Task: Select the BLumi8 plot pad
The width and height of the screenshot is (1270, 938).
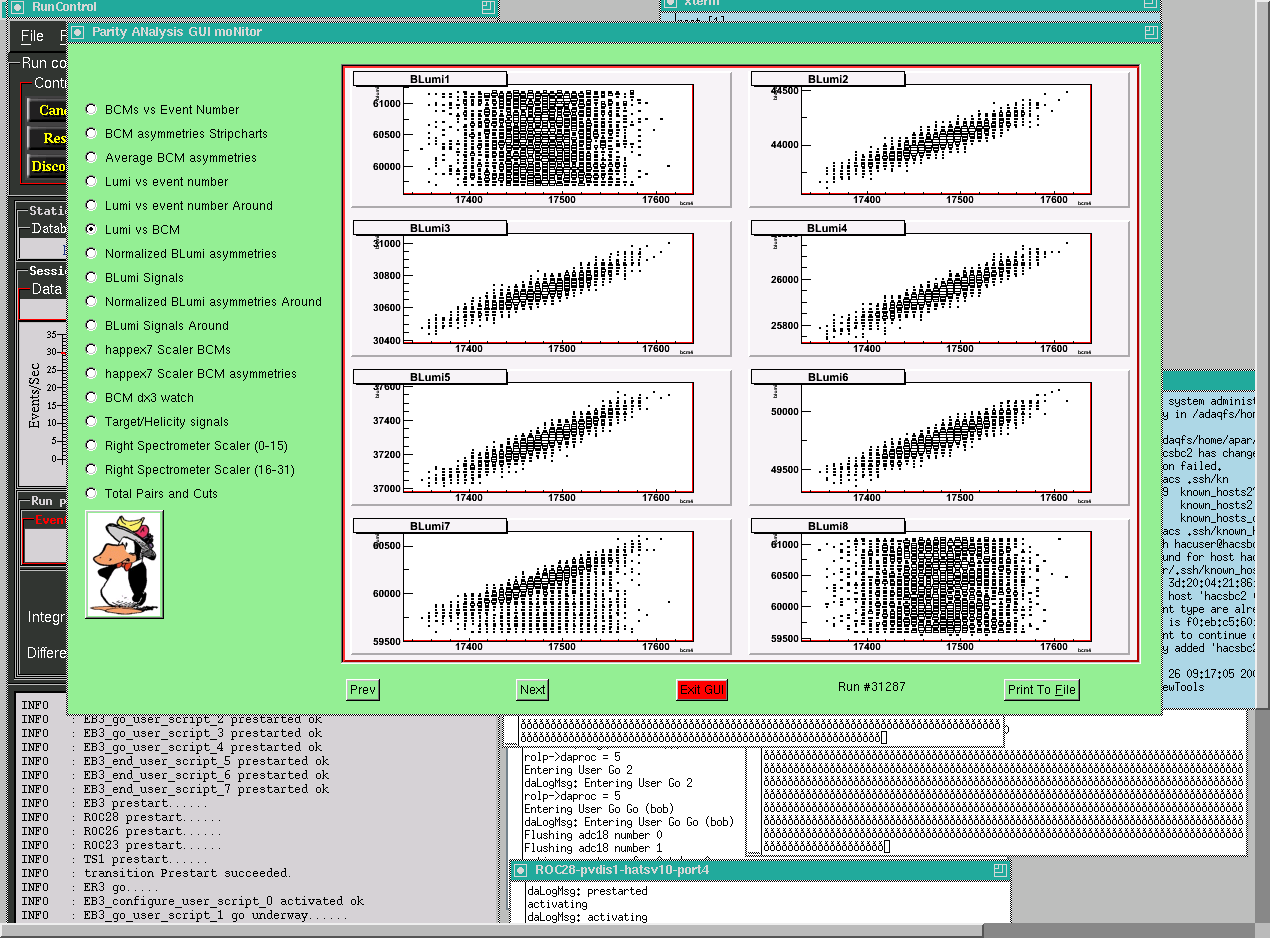Action: [939, 585]
